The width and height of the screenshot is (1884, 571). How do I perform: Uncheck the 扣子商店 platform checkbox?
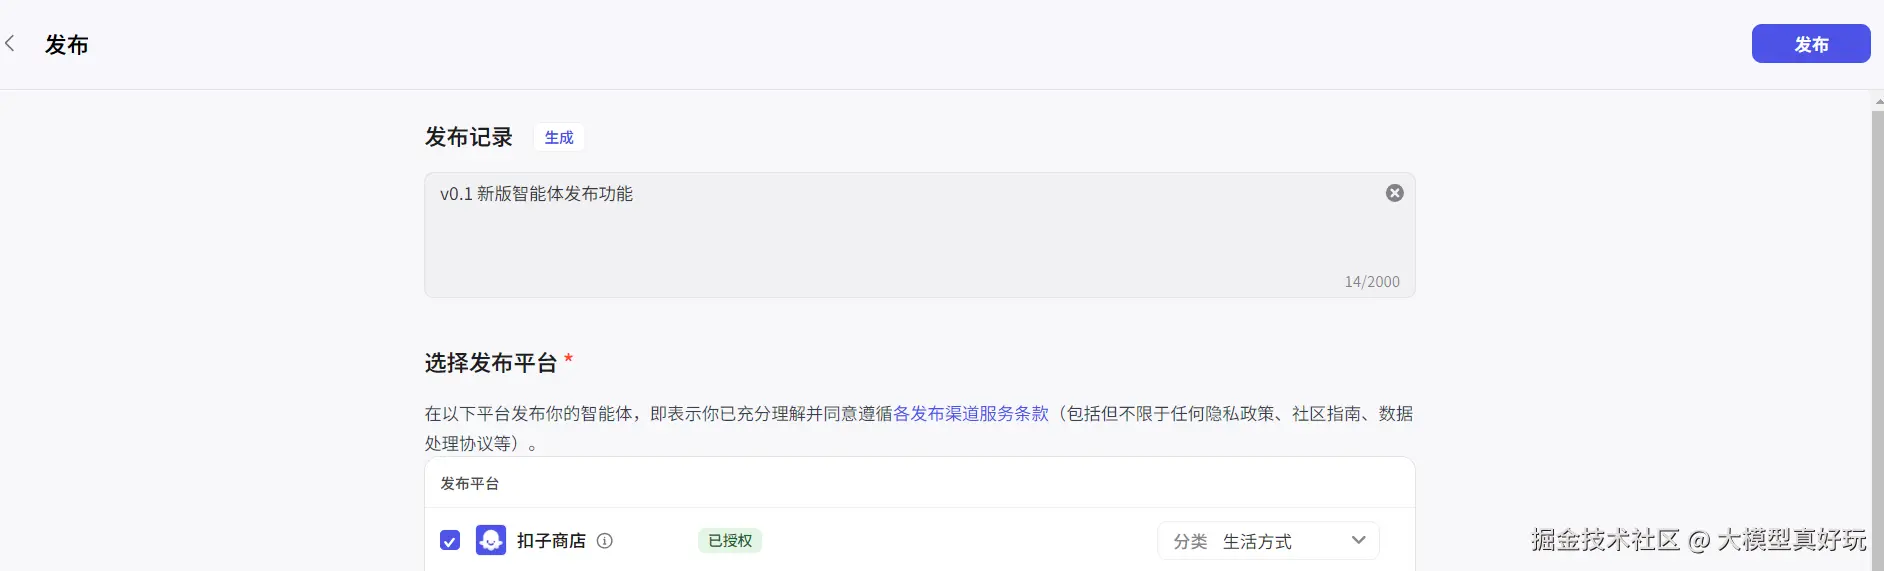450,540
